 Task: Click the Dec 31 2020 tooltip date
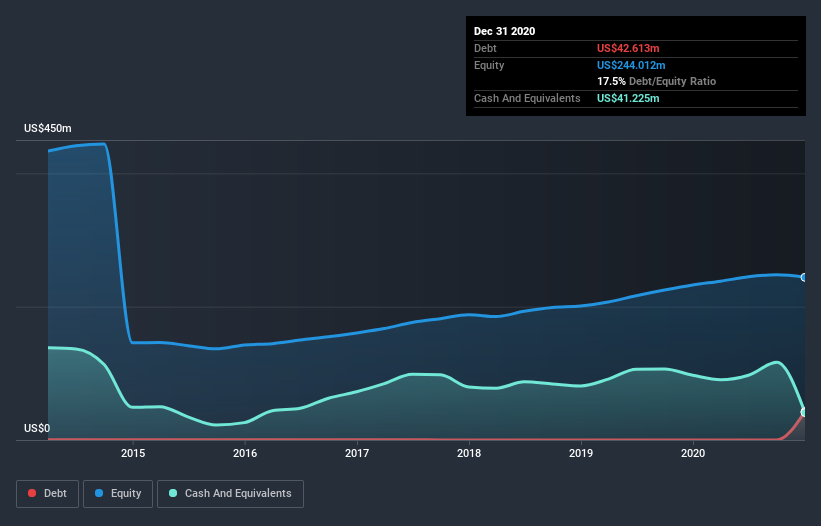[505, 31]
